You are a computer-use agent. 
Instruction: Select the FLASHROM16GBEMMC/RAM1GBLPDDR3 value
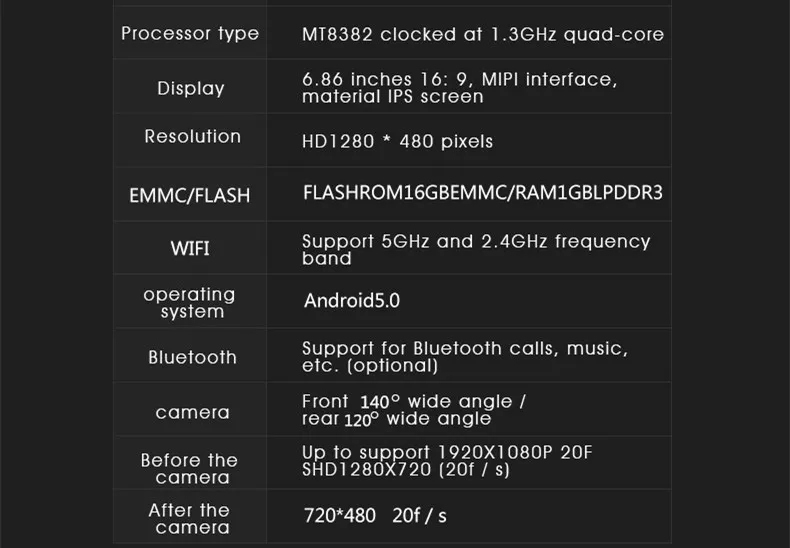(483, 193)
